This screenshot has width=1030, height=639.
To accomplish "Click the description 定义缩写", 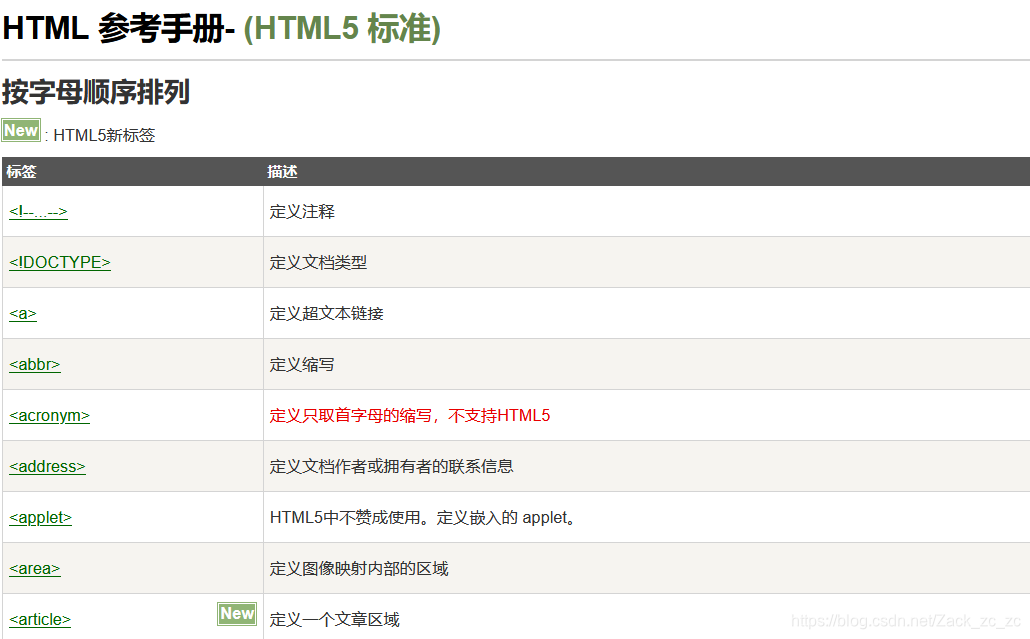I will coord(302,364).
